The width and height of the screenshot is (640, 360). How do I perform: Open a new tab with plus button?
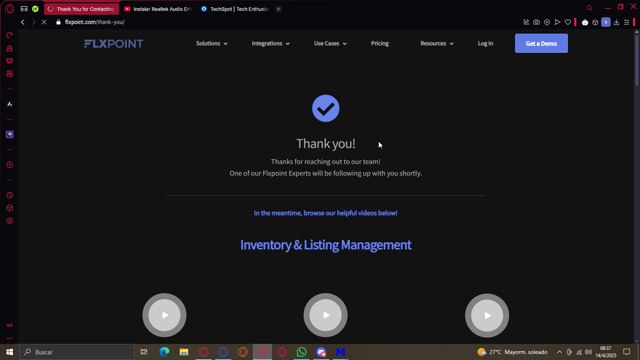(278, 9)
